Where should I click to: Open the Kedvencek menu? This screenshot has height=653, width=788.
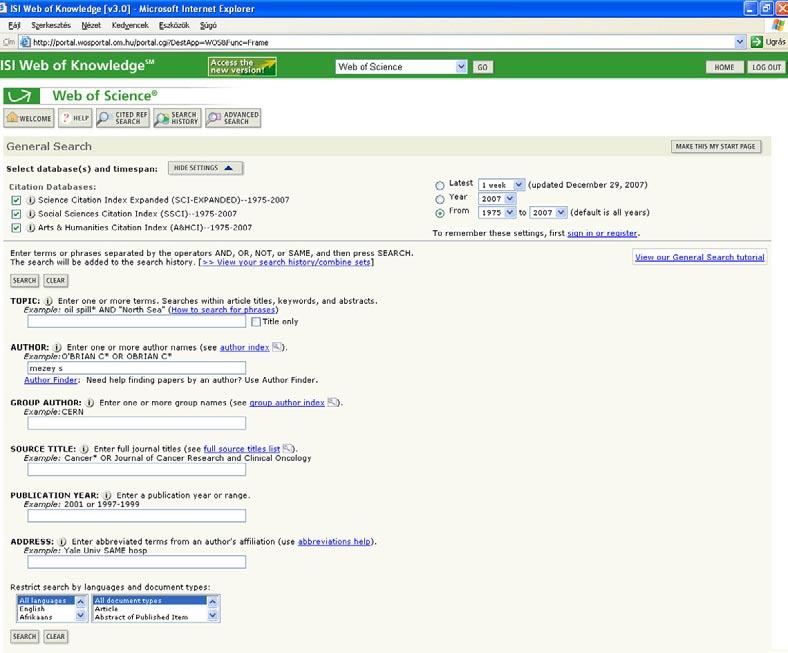pyautogui.click(x=130, y=25)
